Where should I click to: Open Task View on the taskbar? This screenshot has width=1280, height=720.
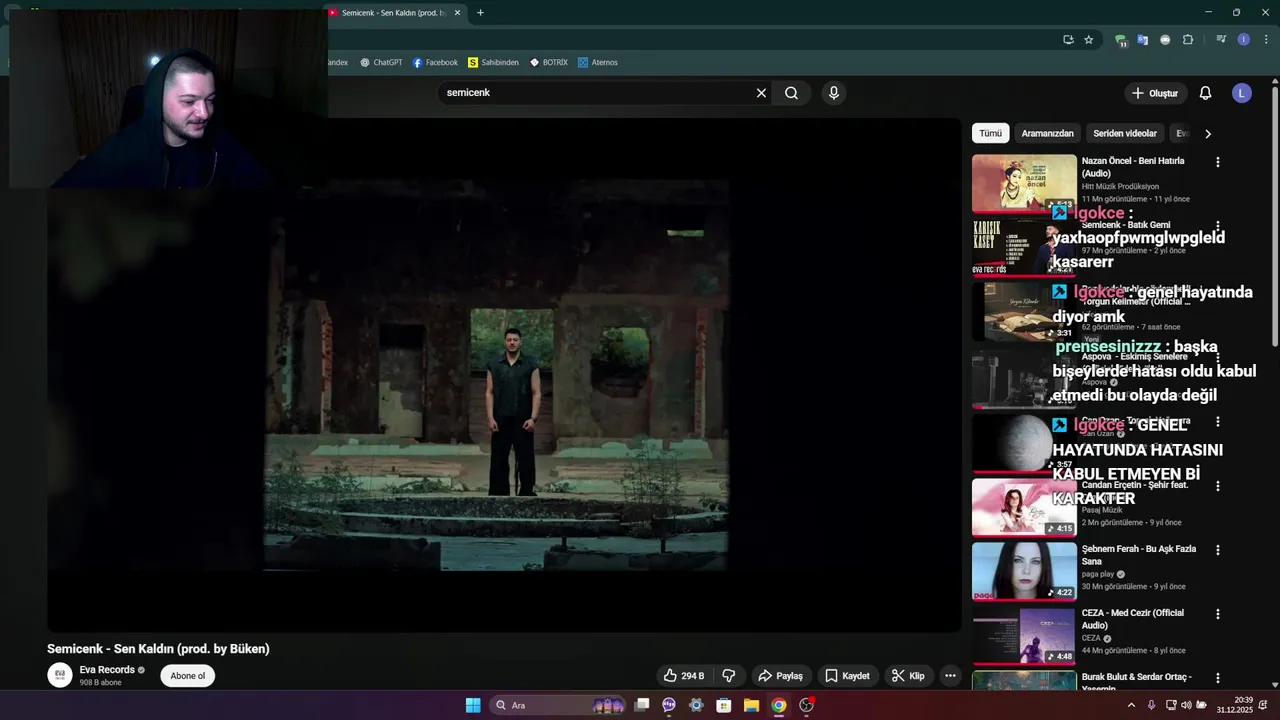coord(642,705)
